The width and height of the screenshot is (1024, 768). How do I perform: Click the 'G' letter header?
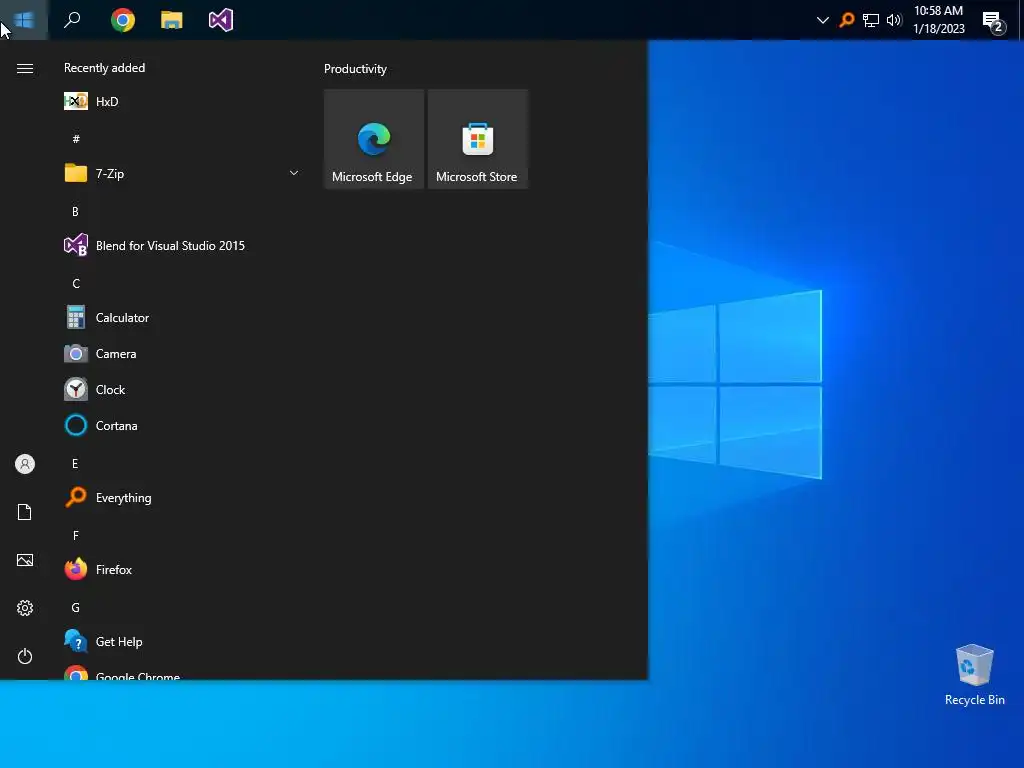point(76,607)
